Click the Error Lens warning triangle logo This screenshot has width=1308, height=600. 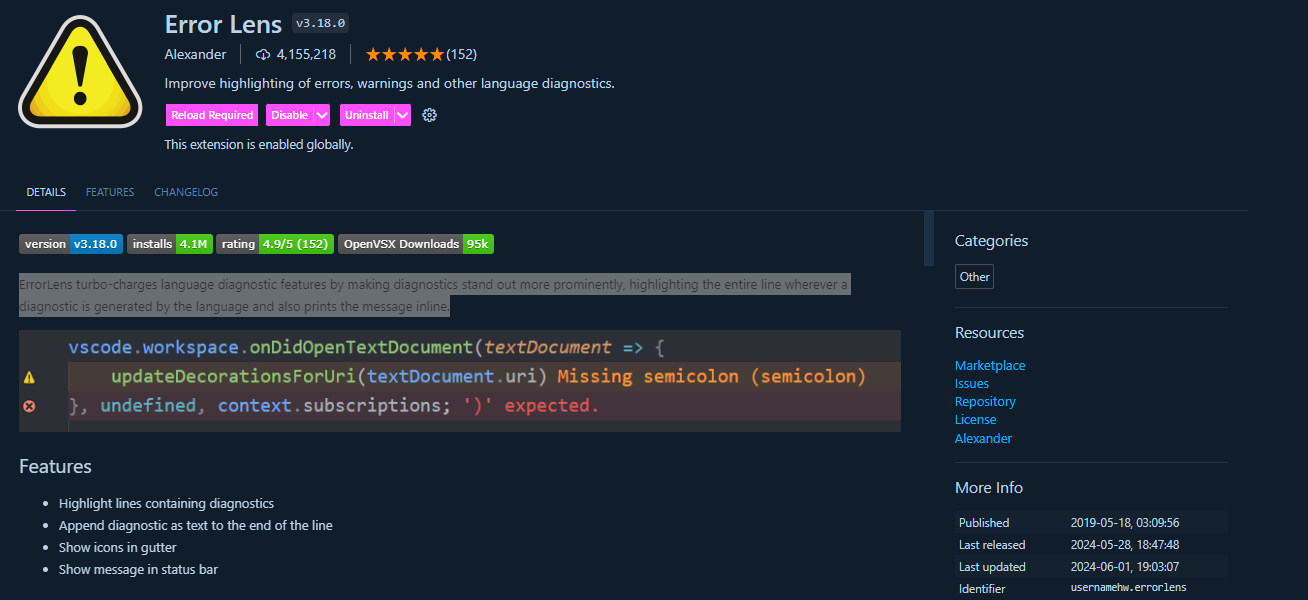click(x=80, y=70)
